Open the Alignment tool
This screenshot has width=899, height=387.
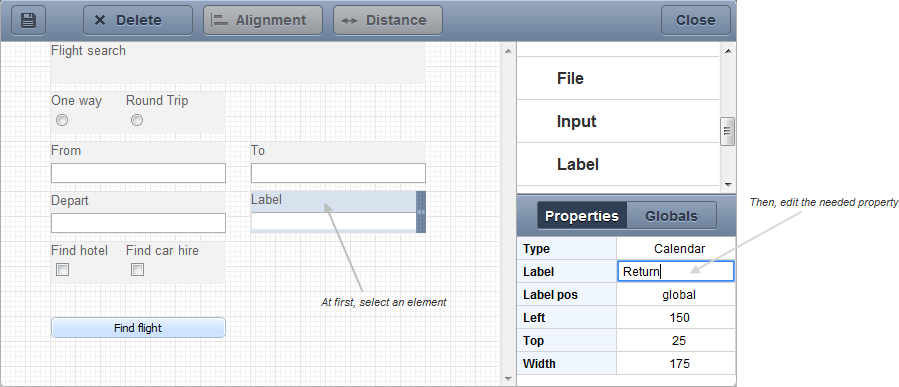tap(263, 20)
